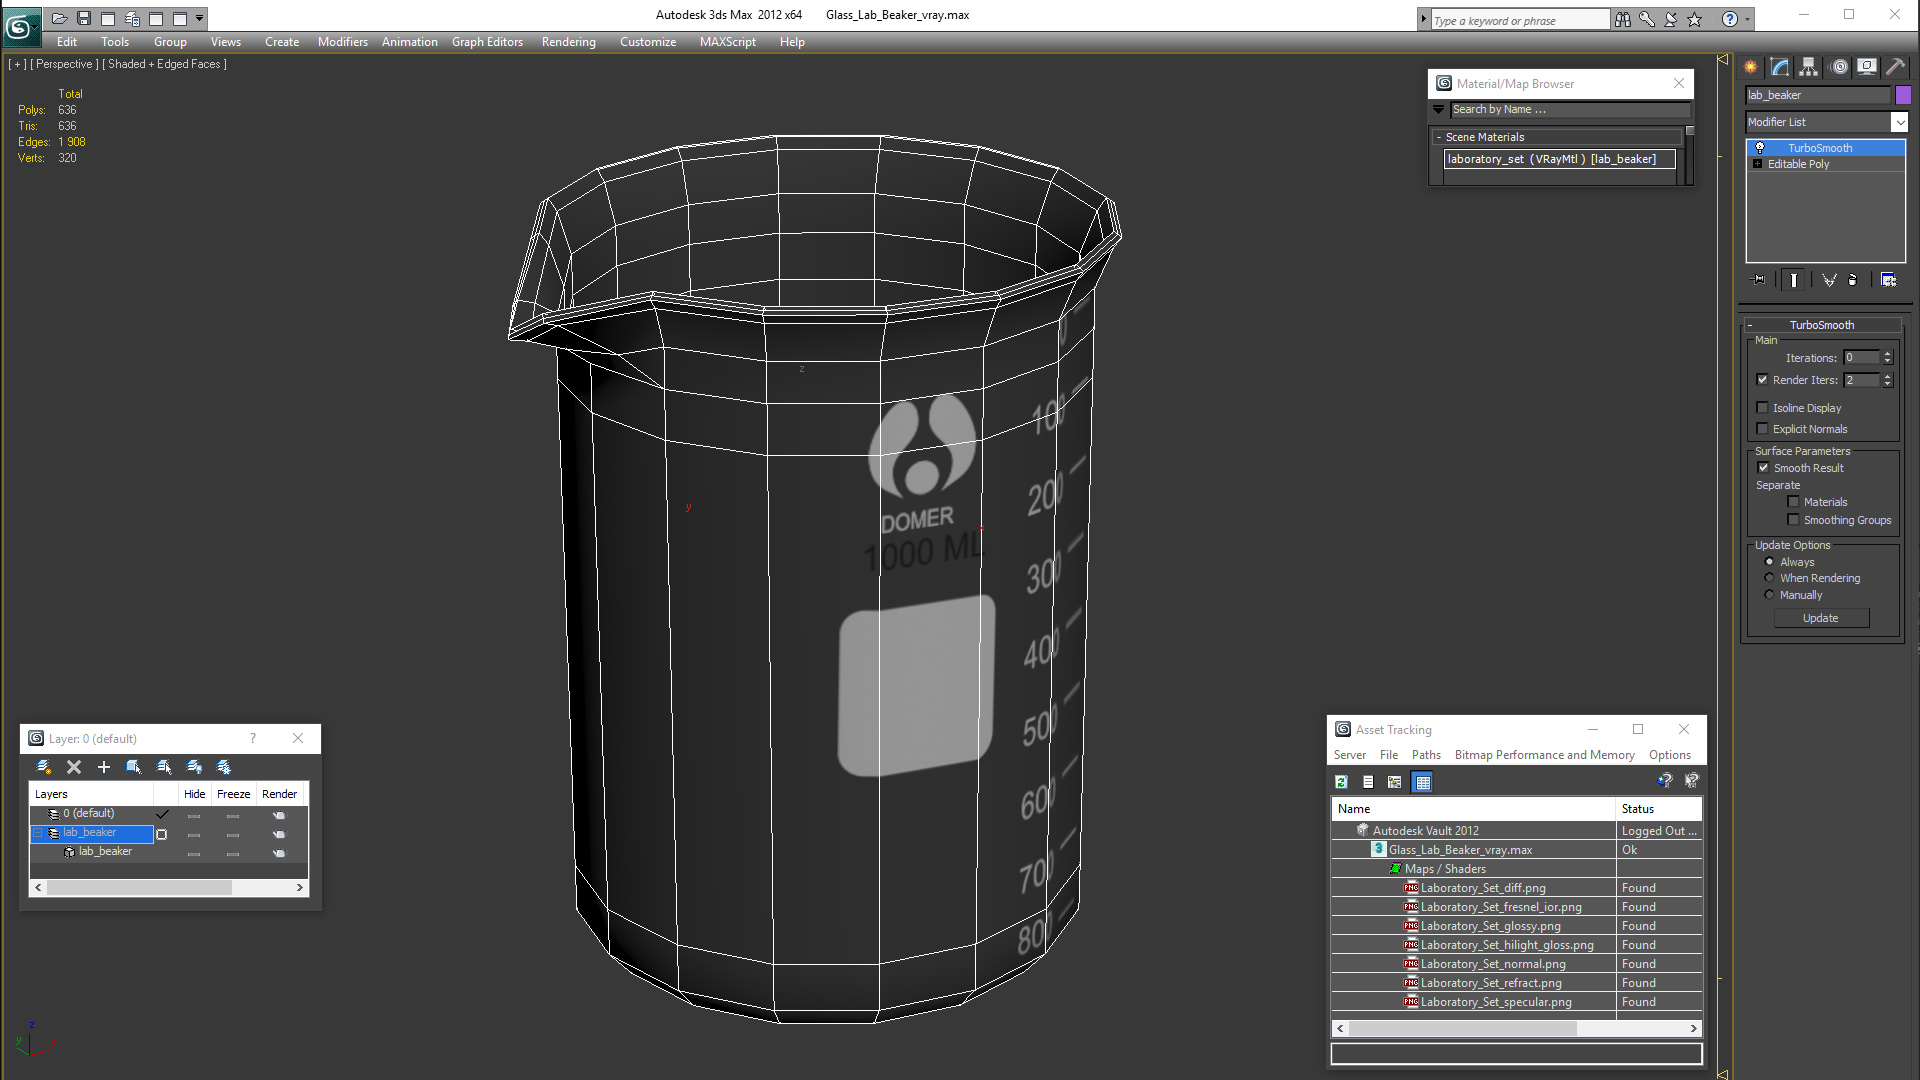1920x1080 pixels.
Task: Click the Search by Name field
Action: [1568, 110]
